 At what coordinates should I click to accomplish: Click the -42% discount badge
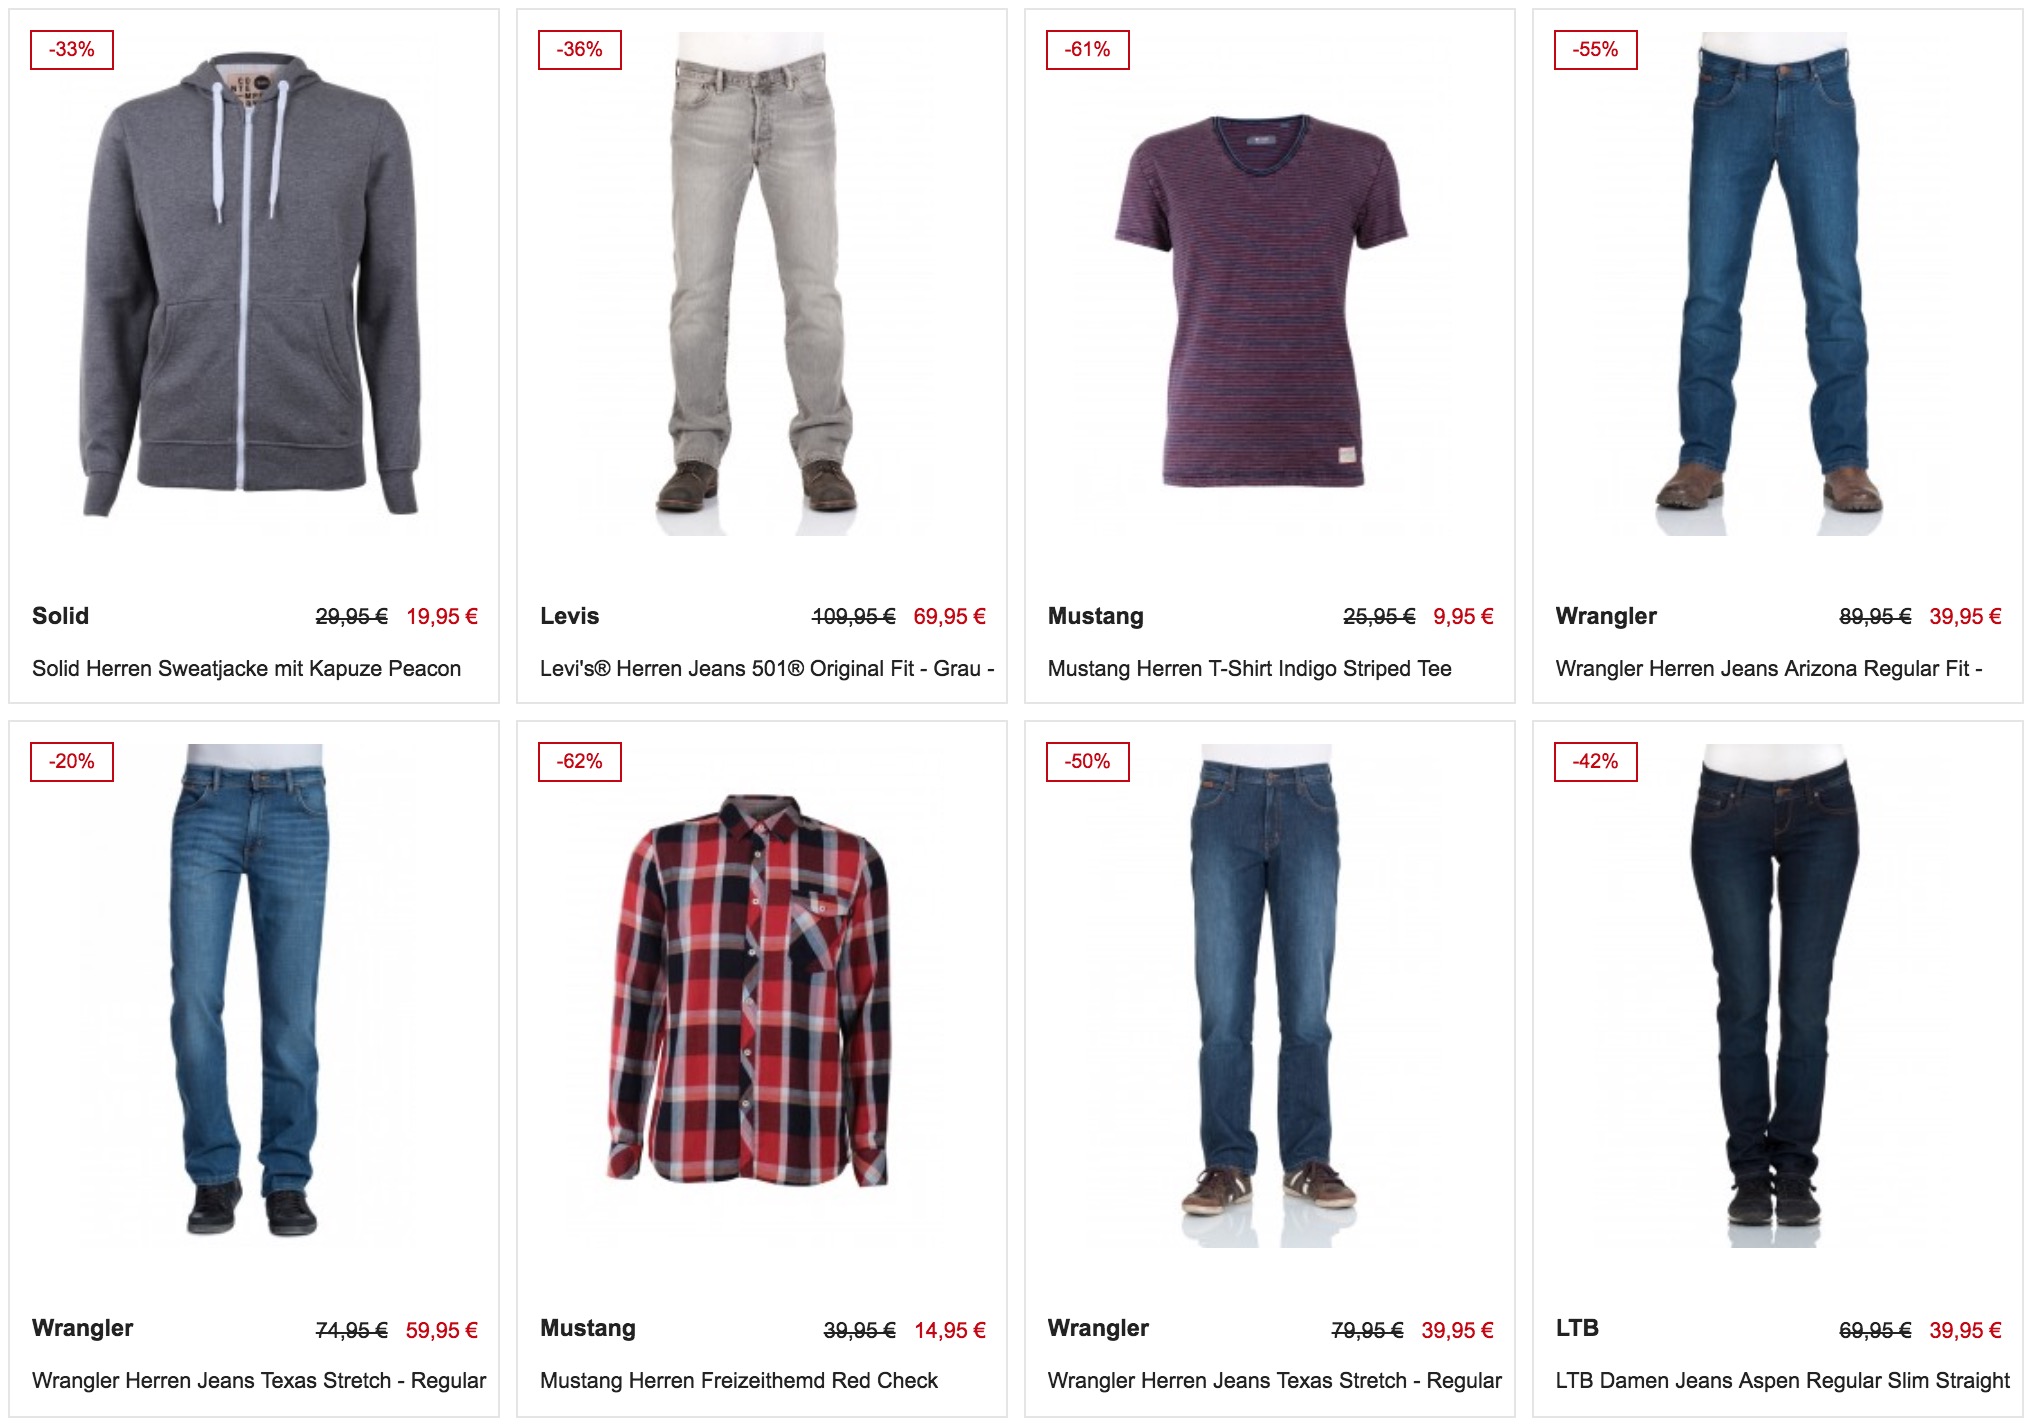(x=1596, y=762)
